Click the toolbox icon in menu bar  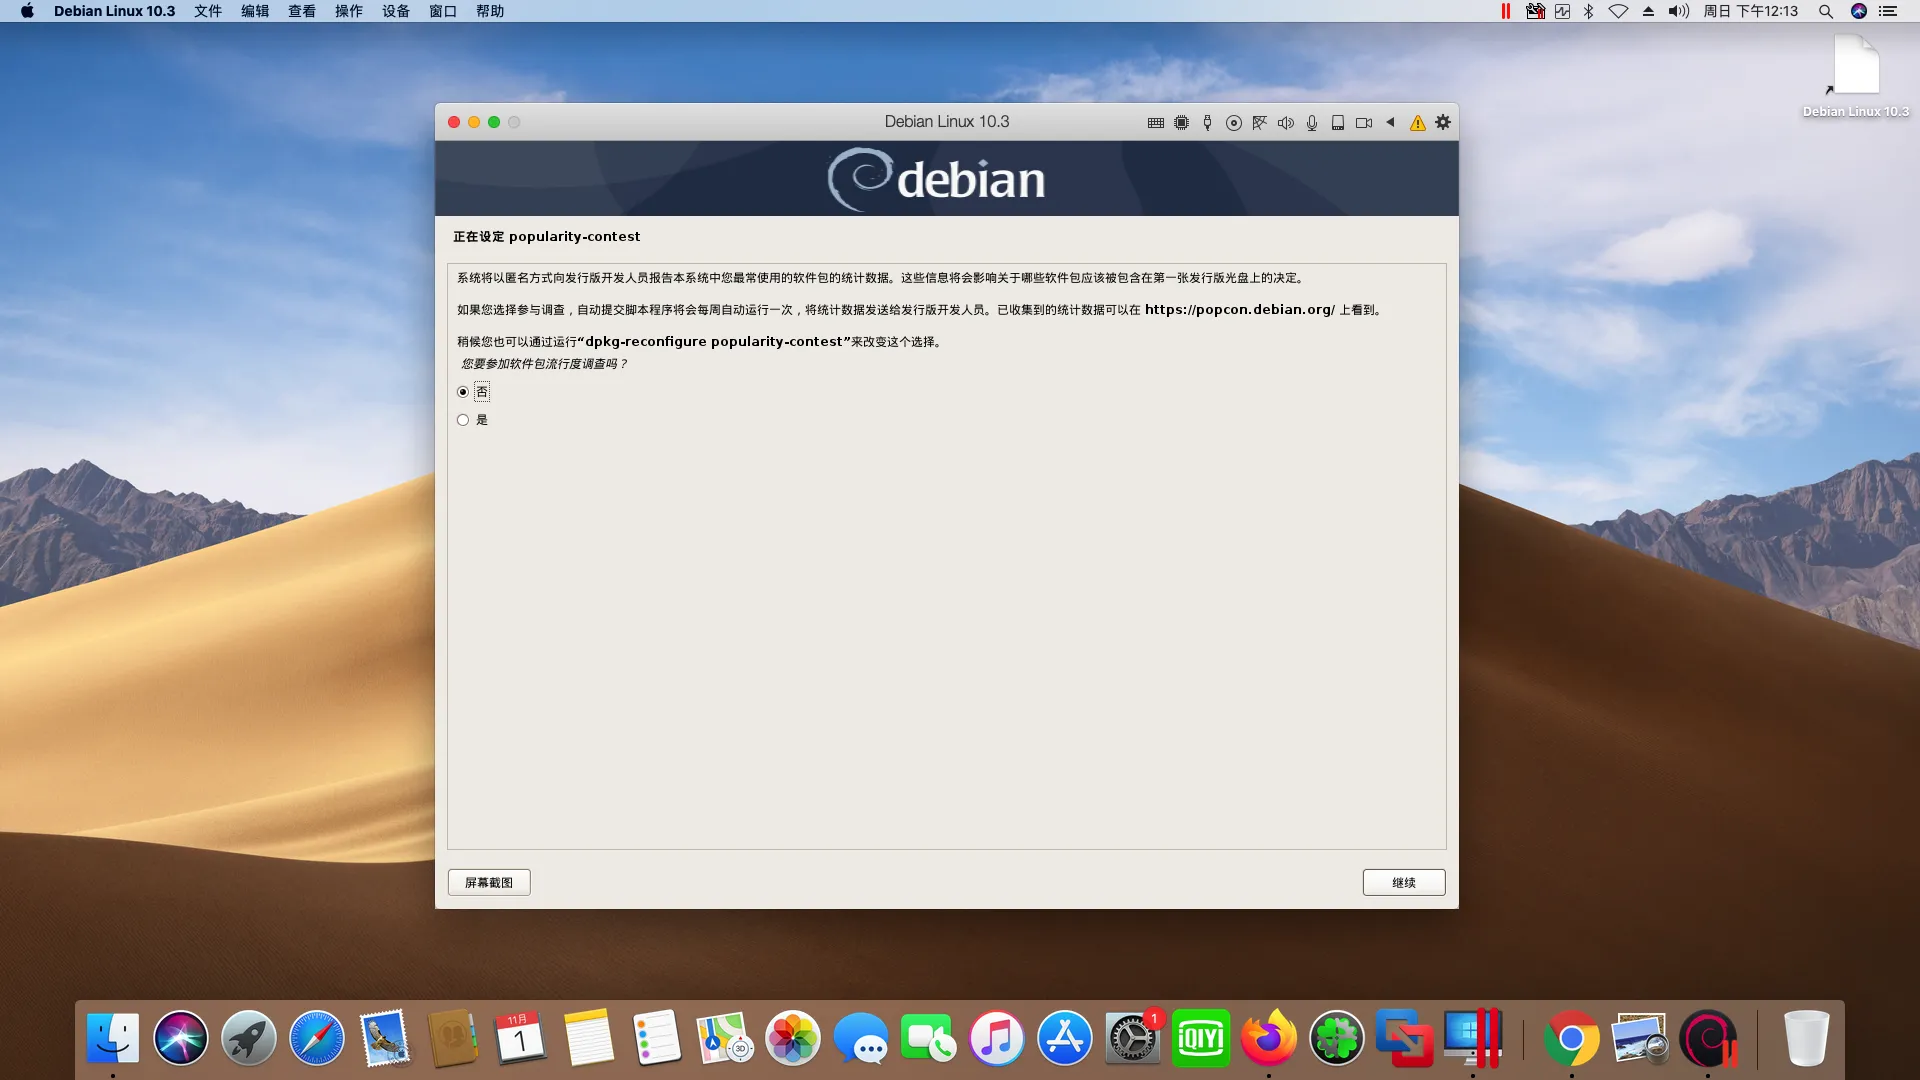coord(1535,11)
